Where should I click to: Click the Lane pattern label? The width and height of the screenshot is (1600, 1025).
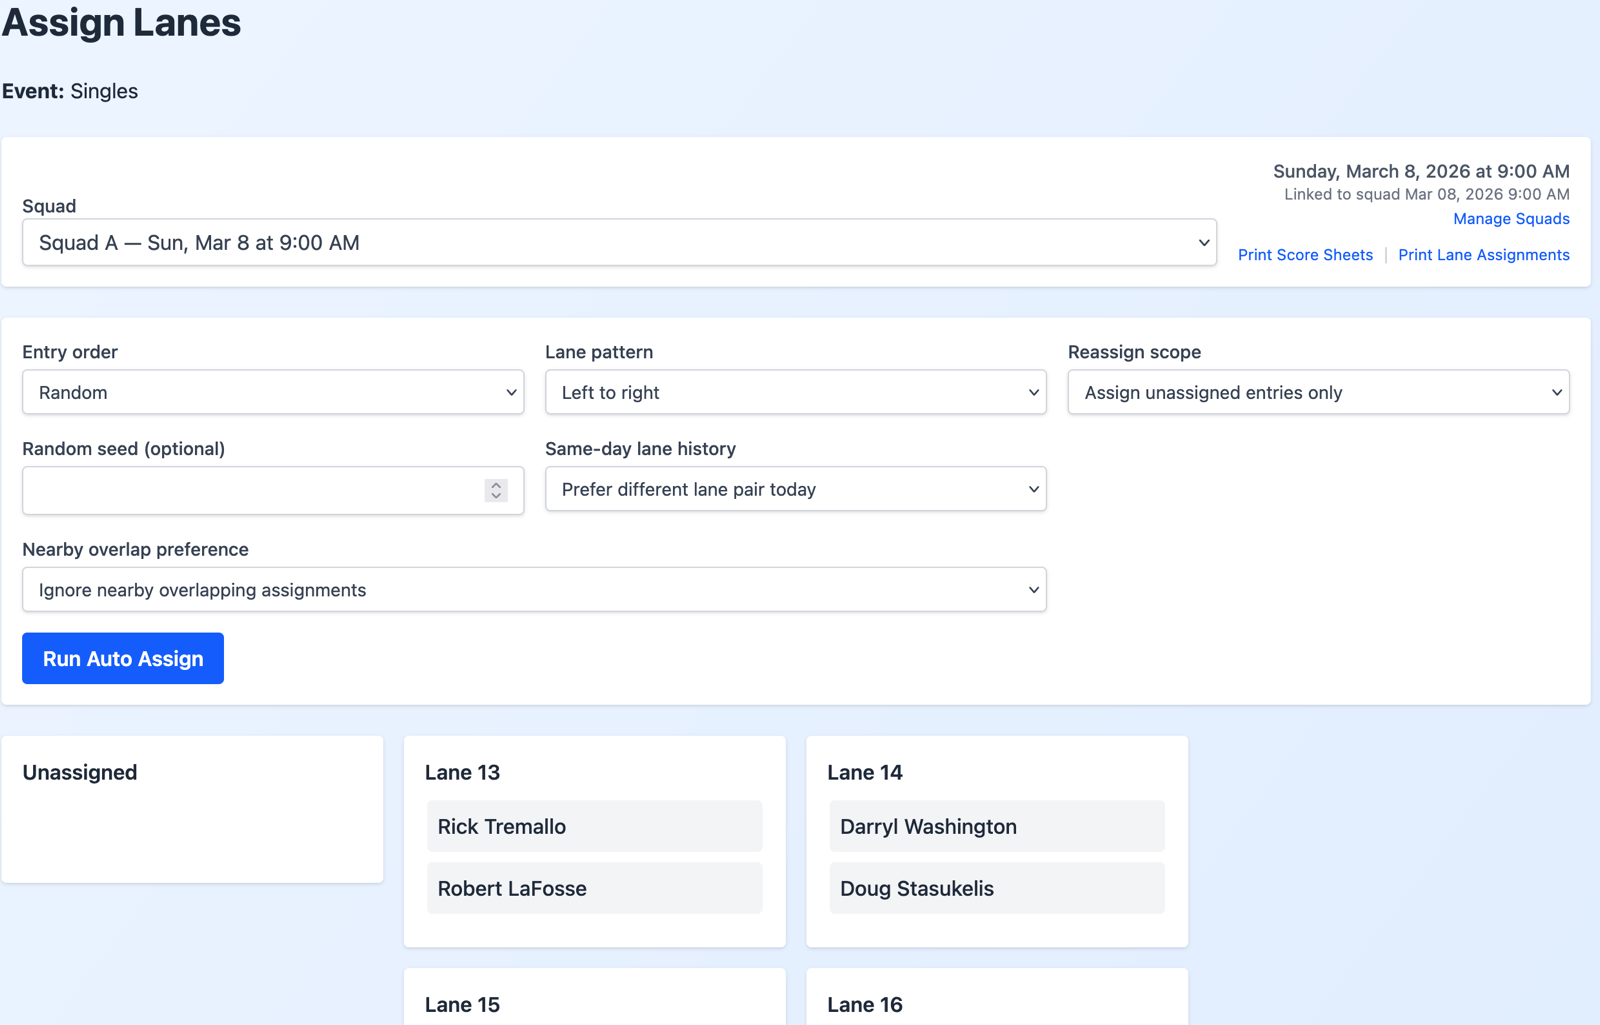(x=599, y=352)
